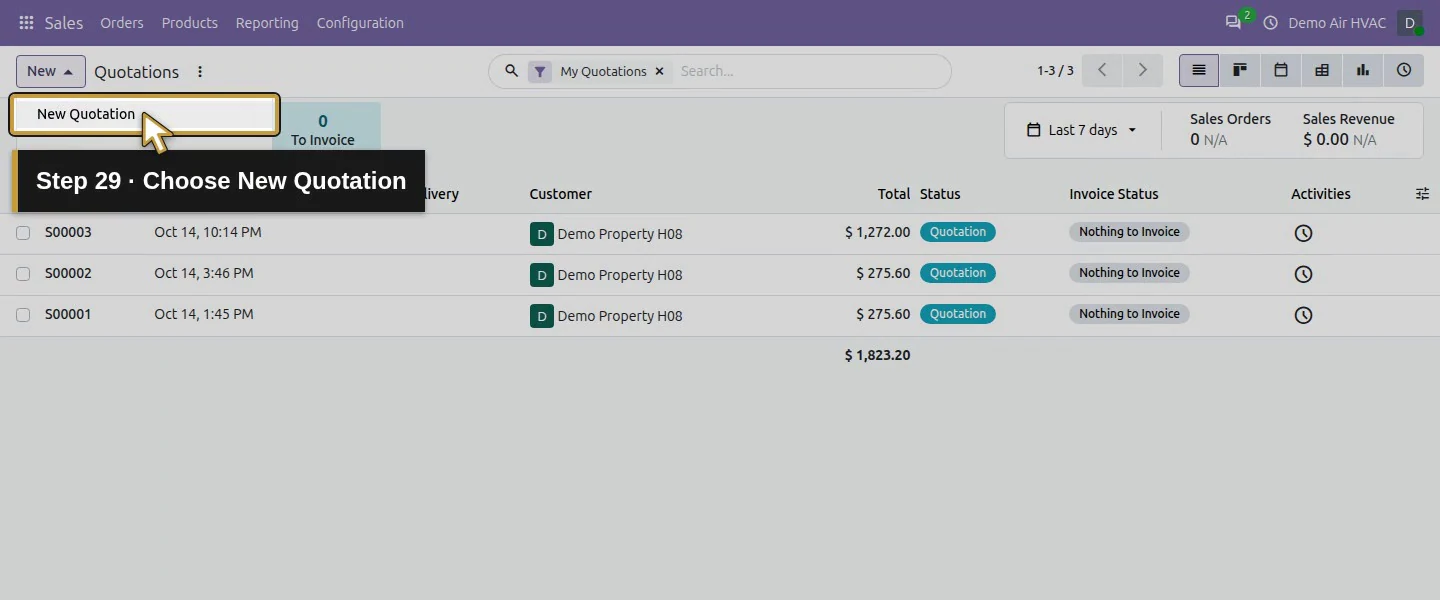Switch to activity view
The width and height of the screenshot is (1440, 600).
click(x=1404, y=71)
